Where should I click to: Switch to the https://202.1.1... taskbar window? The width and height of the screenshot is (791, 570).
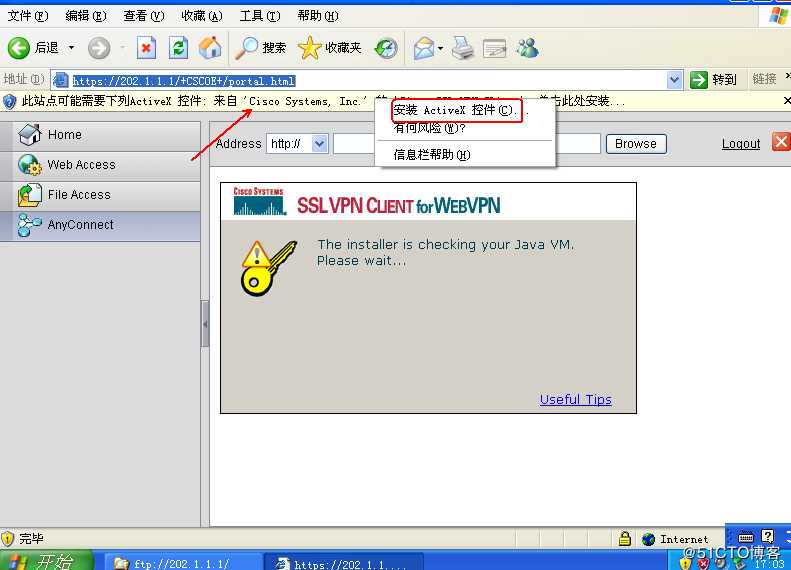coord(344,562)
